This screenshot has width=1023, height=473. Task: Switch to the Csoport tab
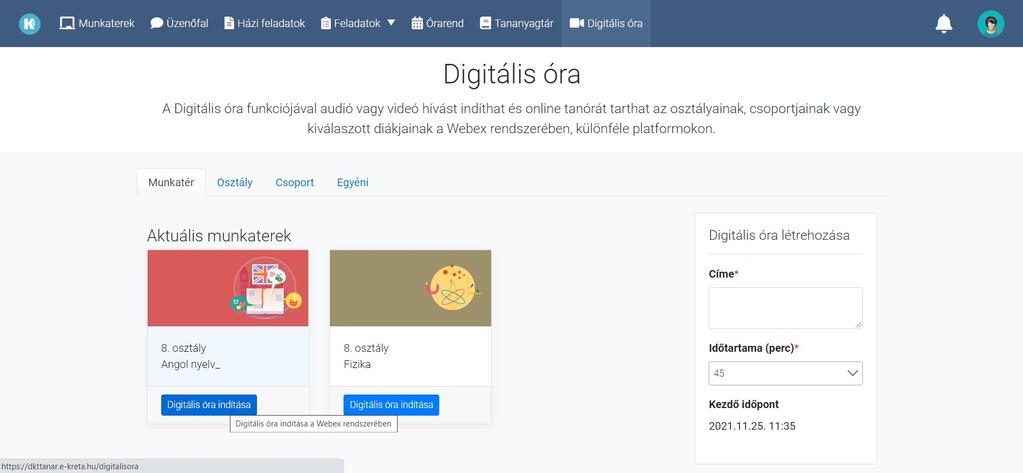tap(295, 183)
